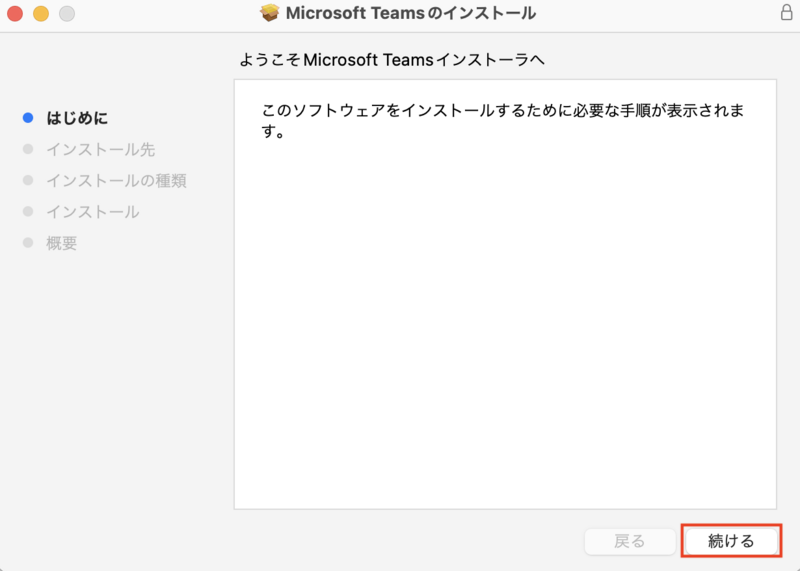Click the Microsoft Teamsのインストール window title
The width and height of the screenshot is (800, 571).
coord(410,13)
